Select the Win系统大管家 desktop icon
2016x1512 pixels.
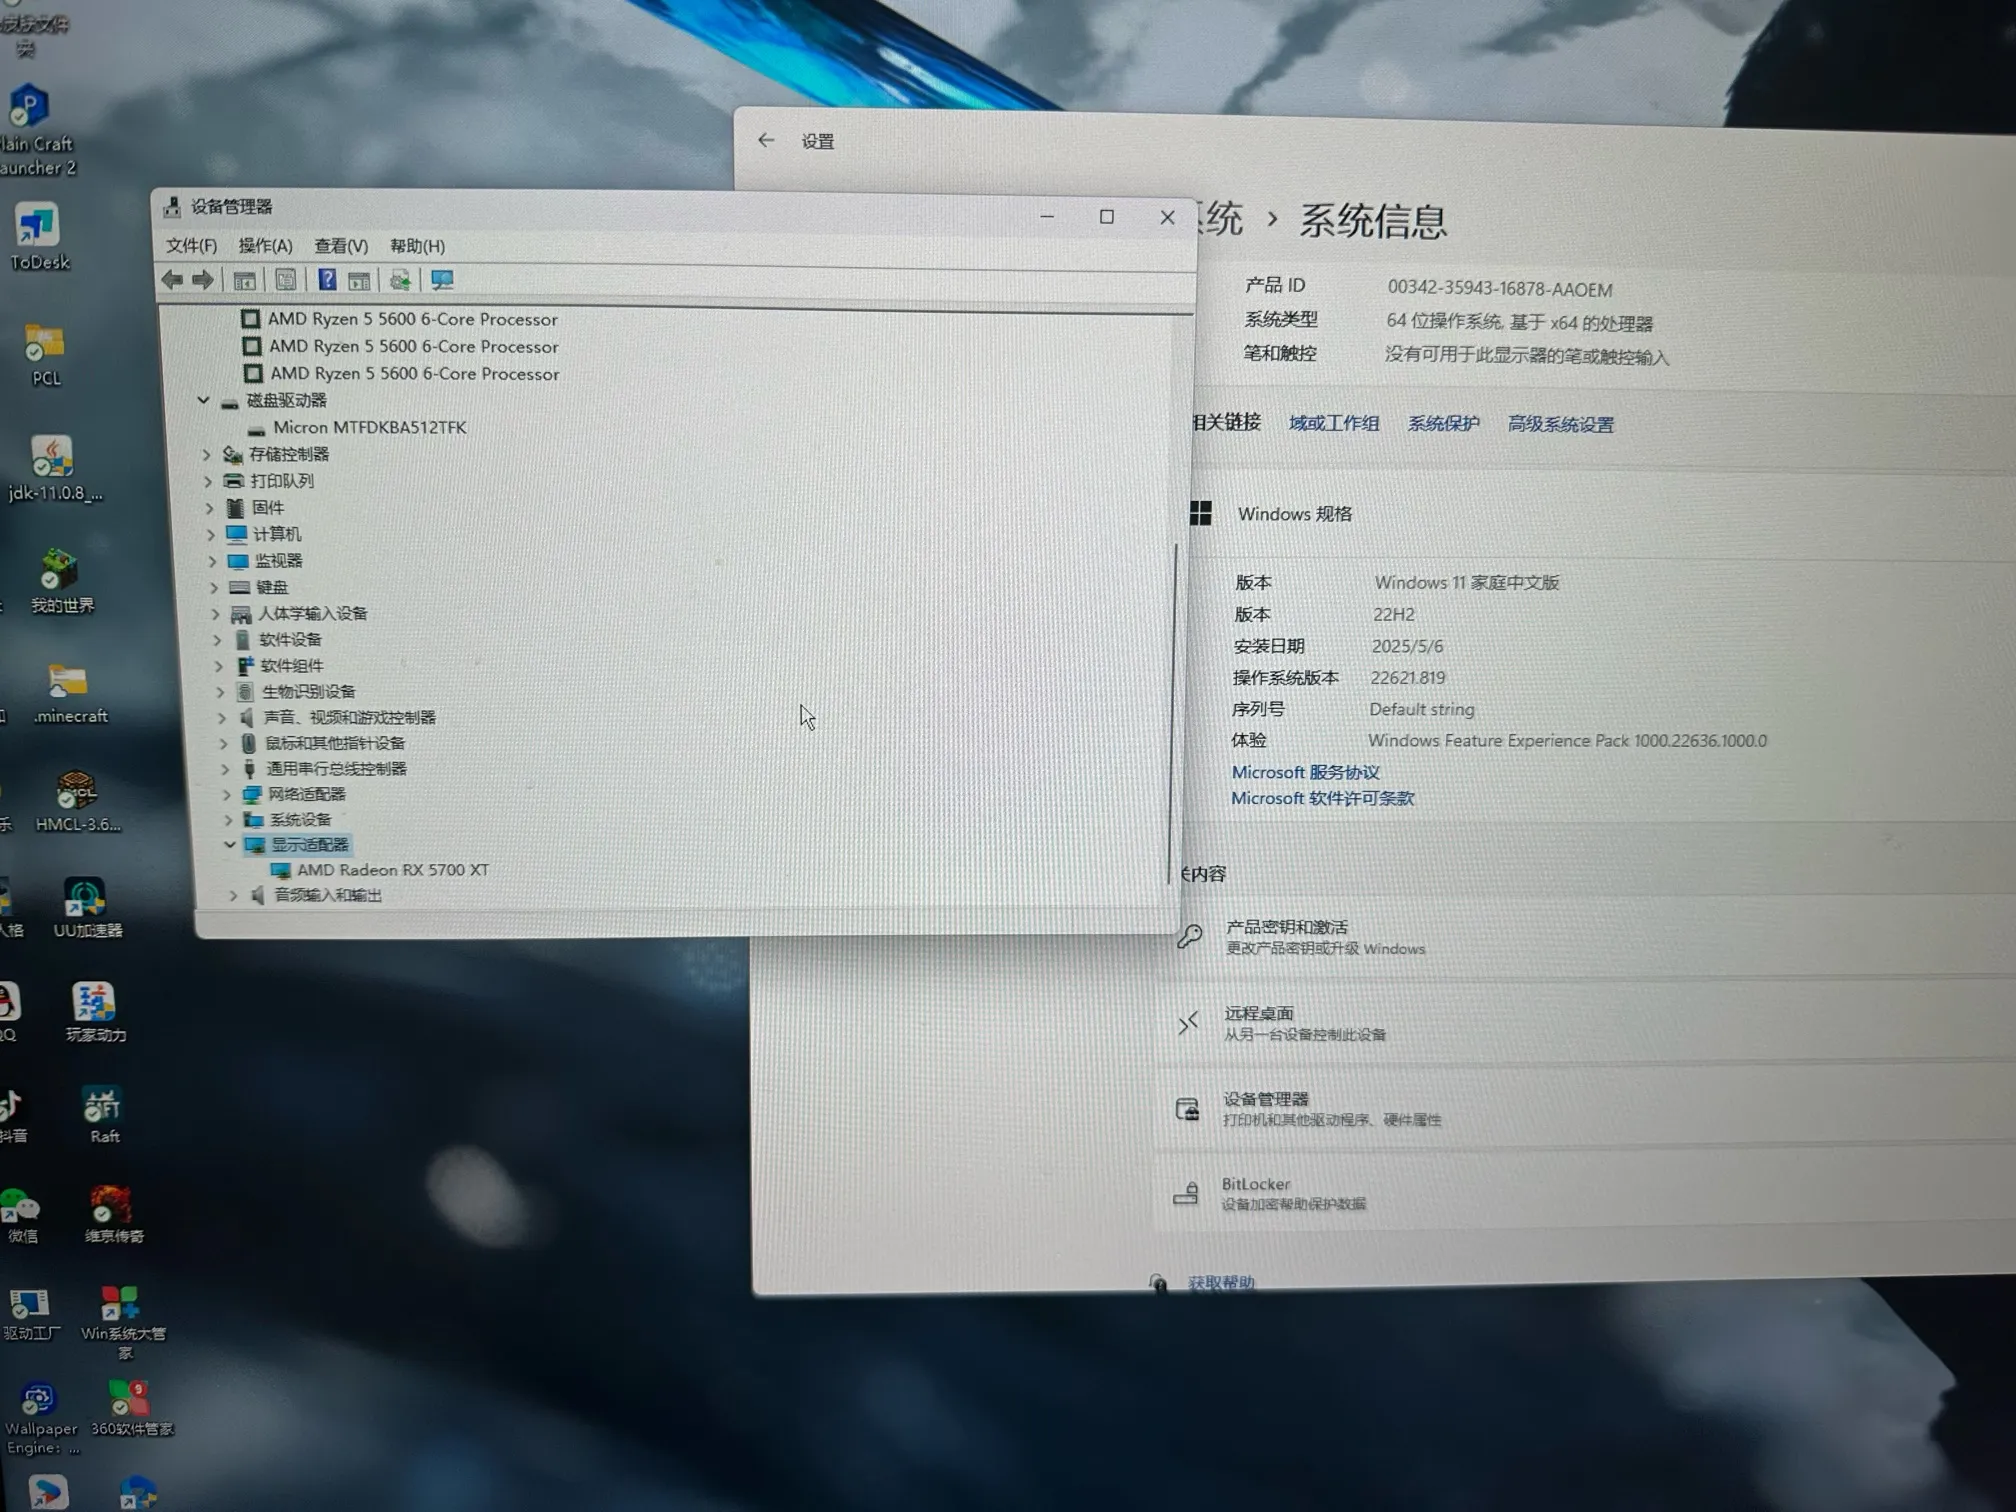point(123,1322)
